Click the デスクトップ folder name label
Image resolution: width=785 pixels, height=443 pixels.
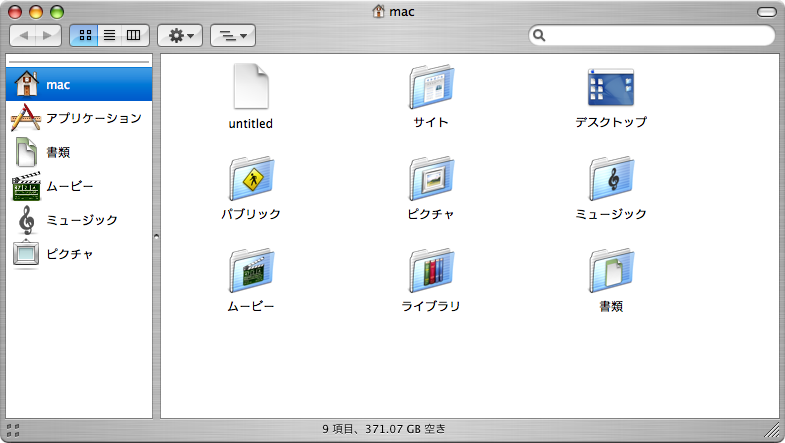coord(611,122)
